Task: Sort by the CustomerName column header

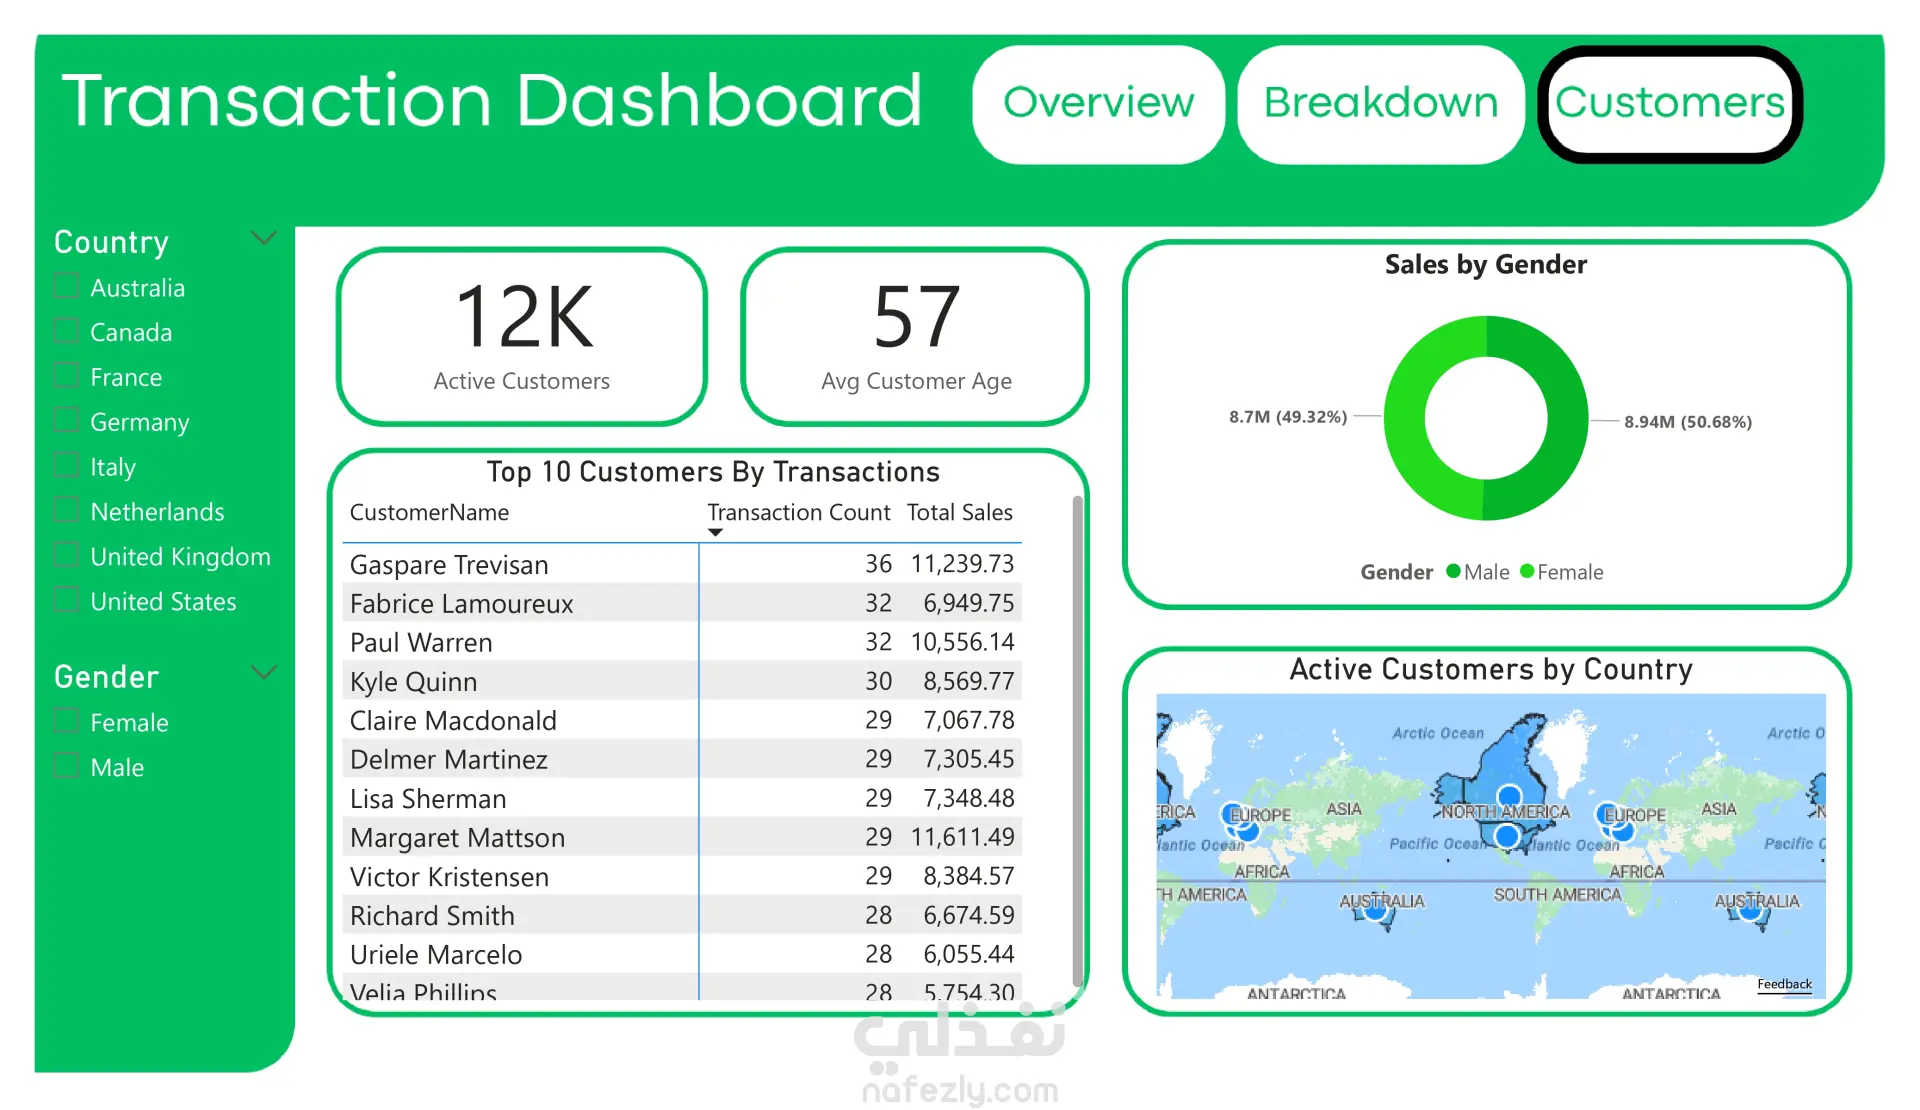Action: [429, 513]
